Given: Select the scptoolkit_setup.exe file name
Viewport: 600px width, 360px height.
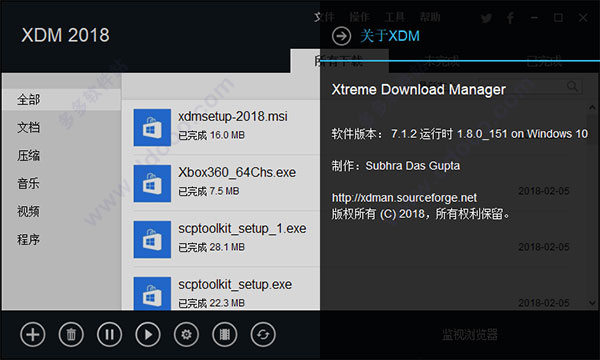Looking at the screenshot, I should [x=235, y=285].
